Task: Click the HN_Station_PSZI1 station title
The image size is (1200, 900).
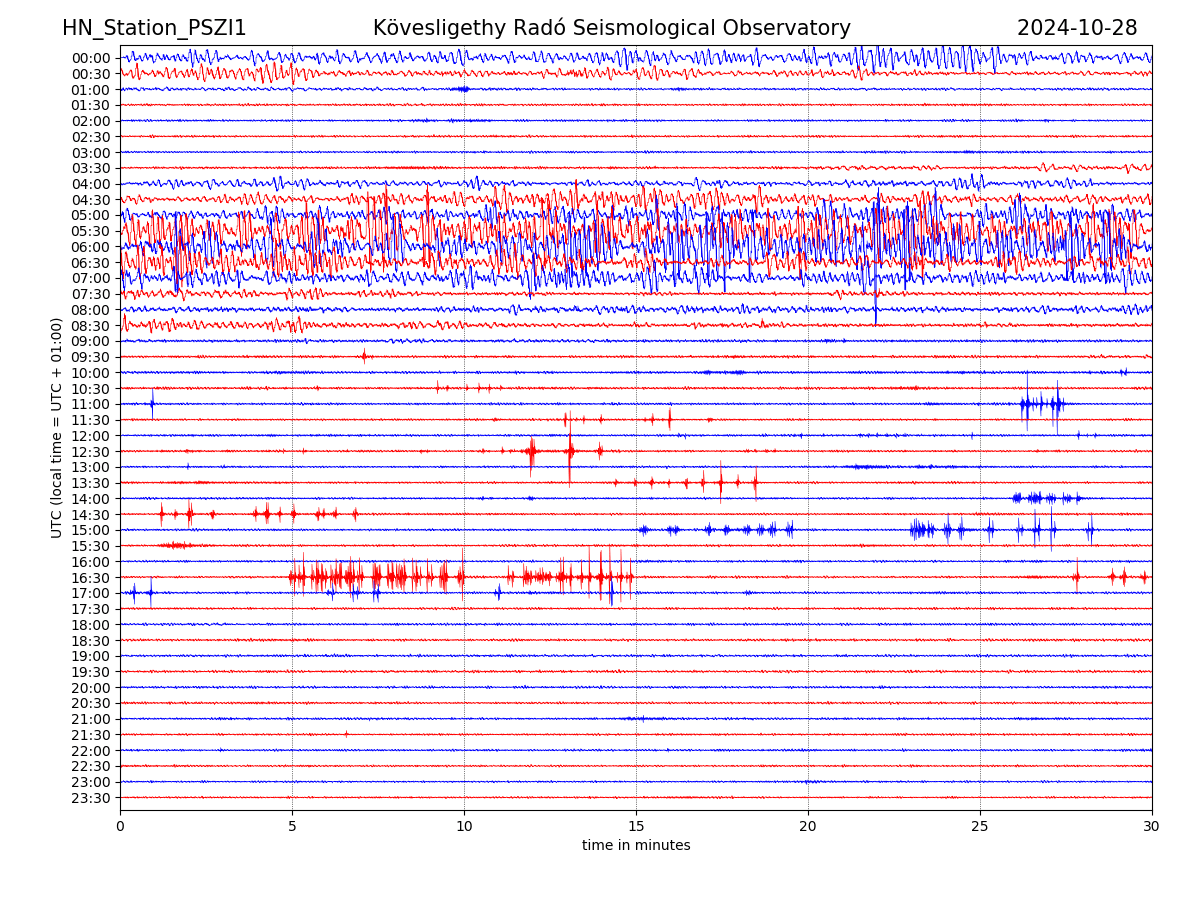Action: click(x=154, y=28)
